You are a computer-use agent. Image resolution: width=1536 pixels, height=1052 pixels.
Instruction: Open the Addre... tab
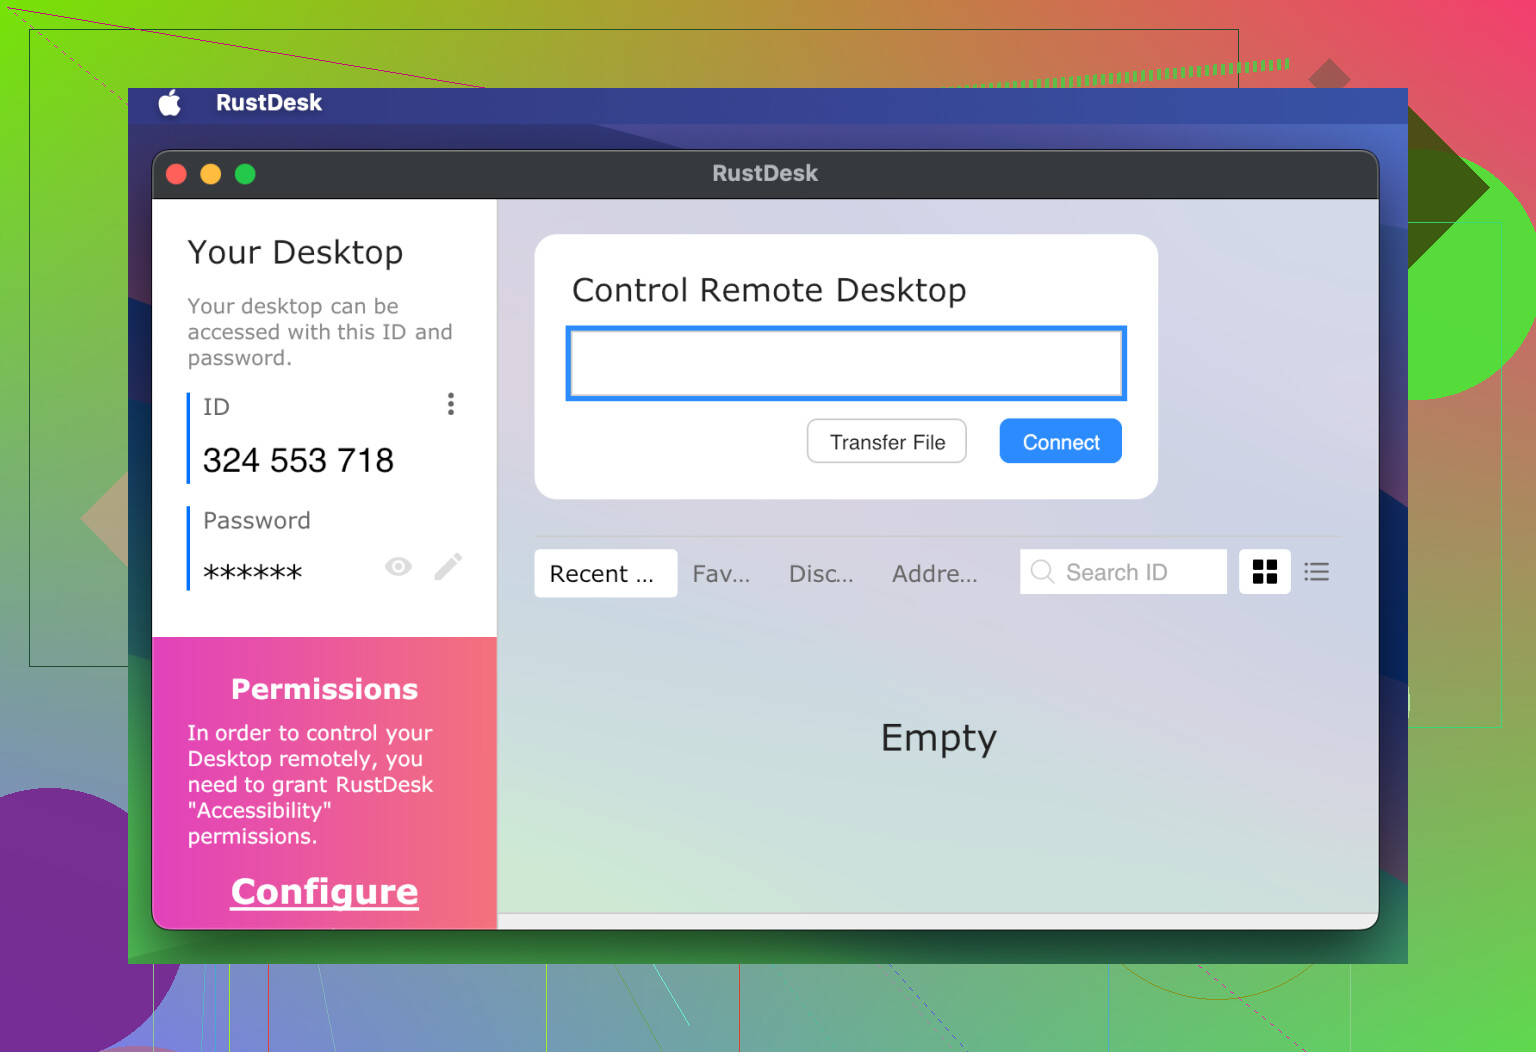click(935, 573)
